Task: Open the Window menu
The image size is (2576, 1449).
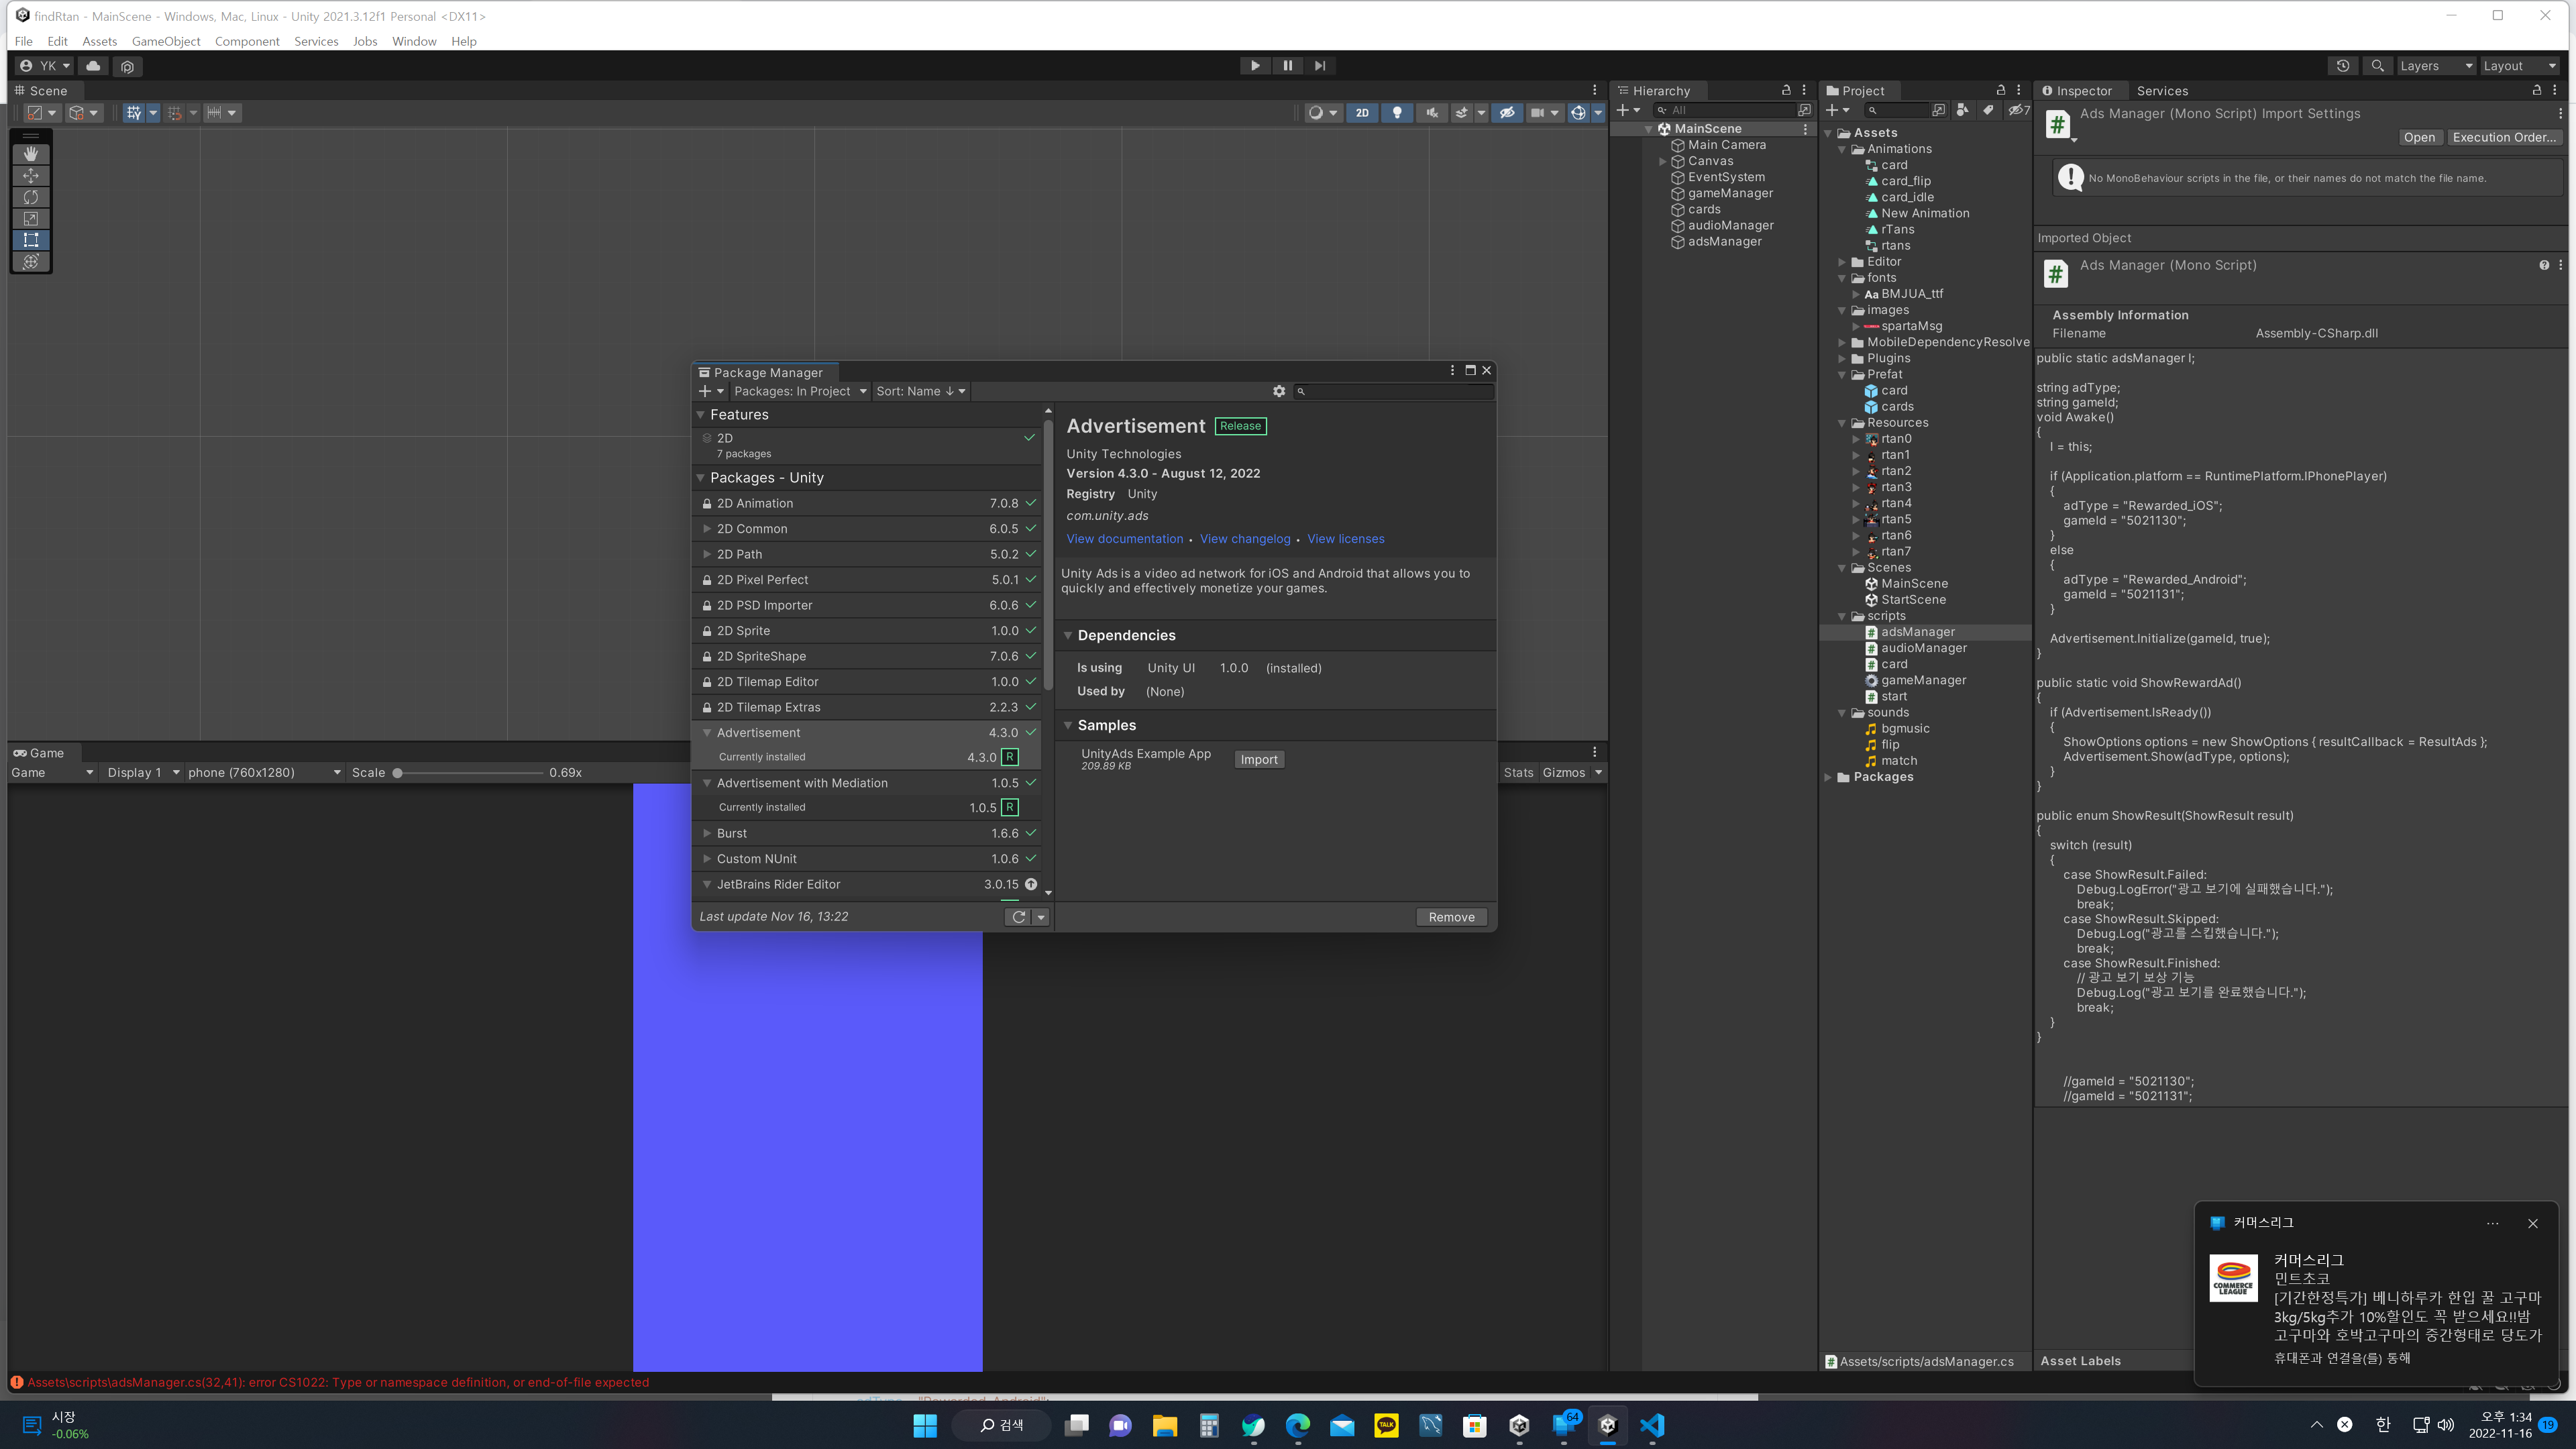Action: [x=414, y=41]
